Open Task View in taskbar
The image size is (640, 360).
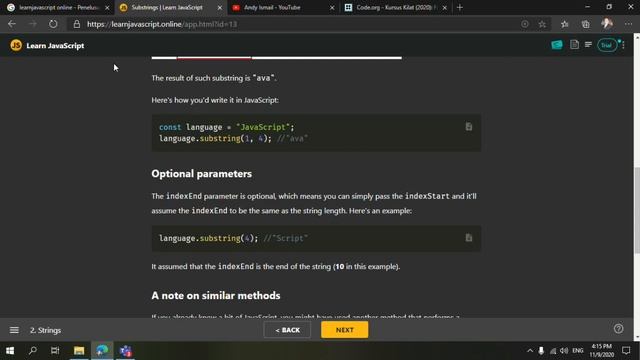(55, 351)
